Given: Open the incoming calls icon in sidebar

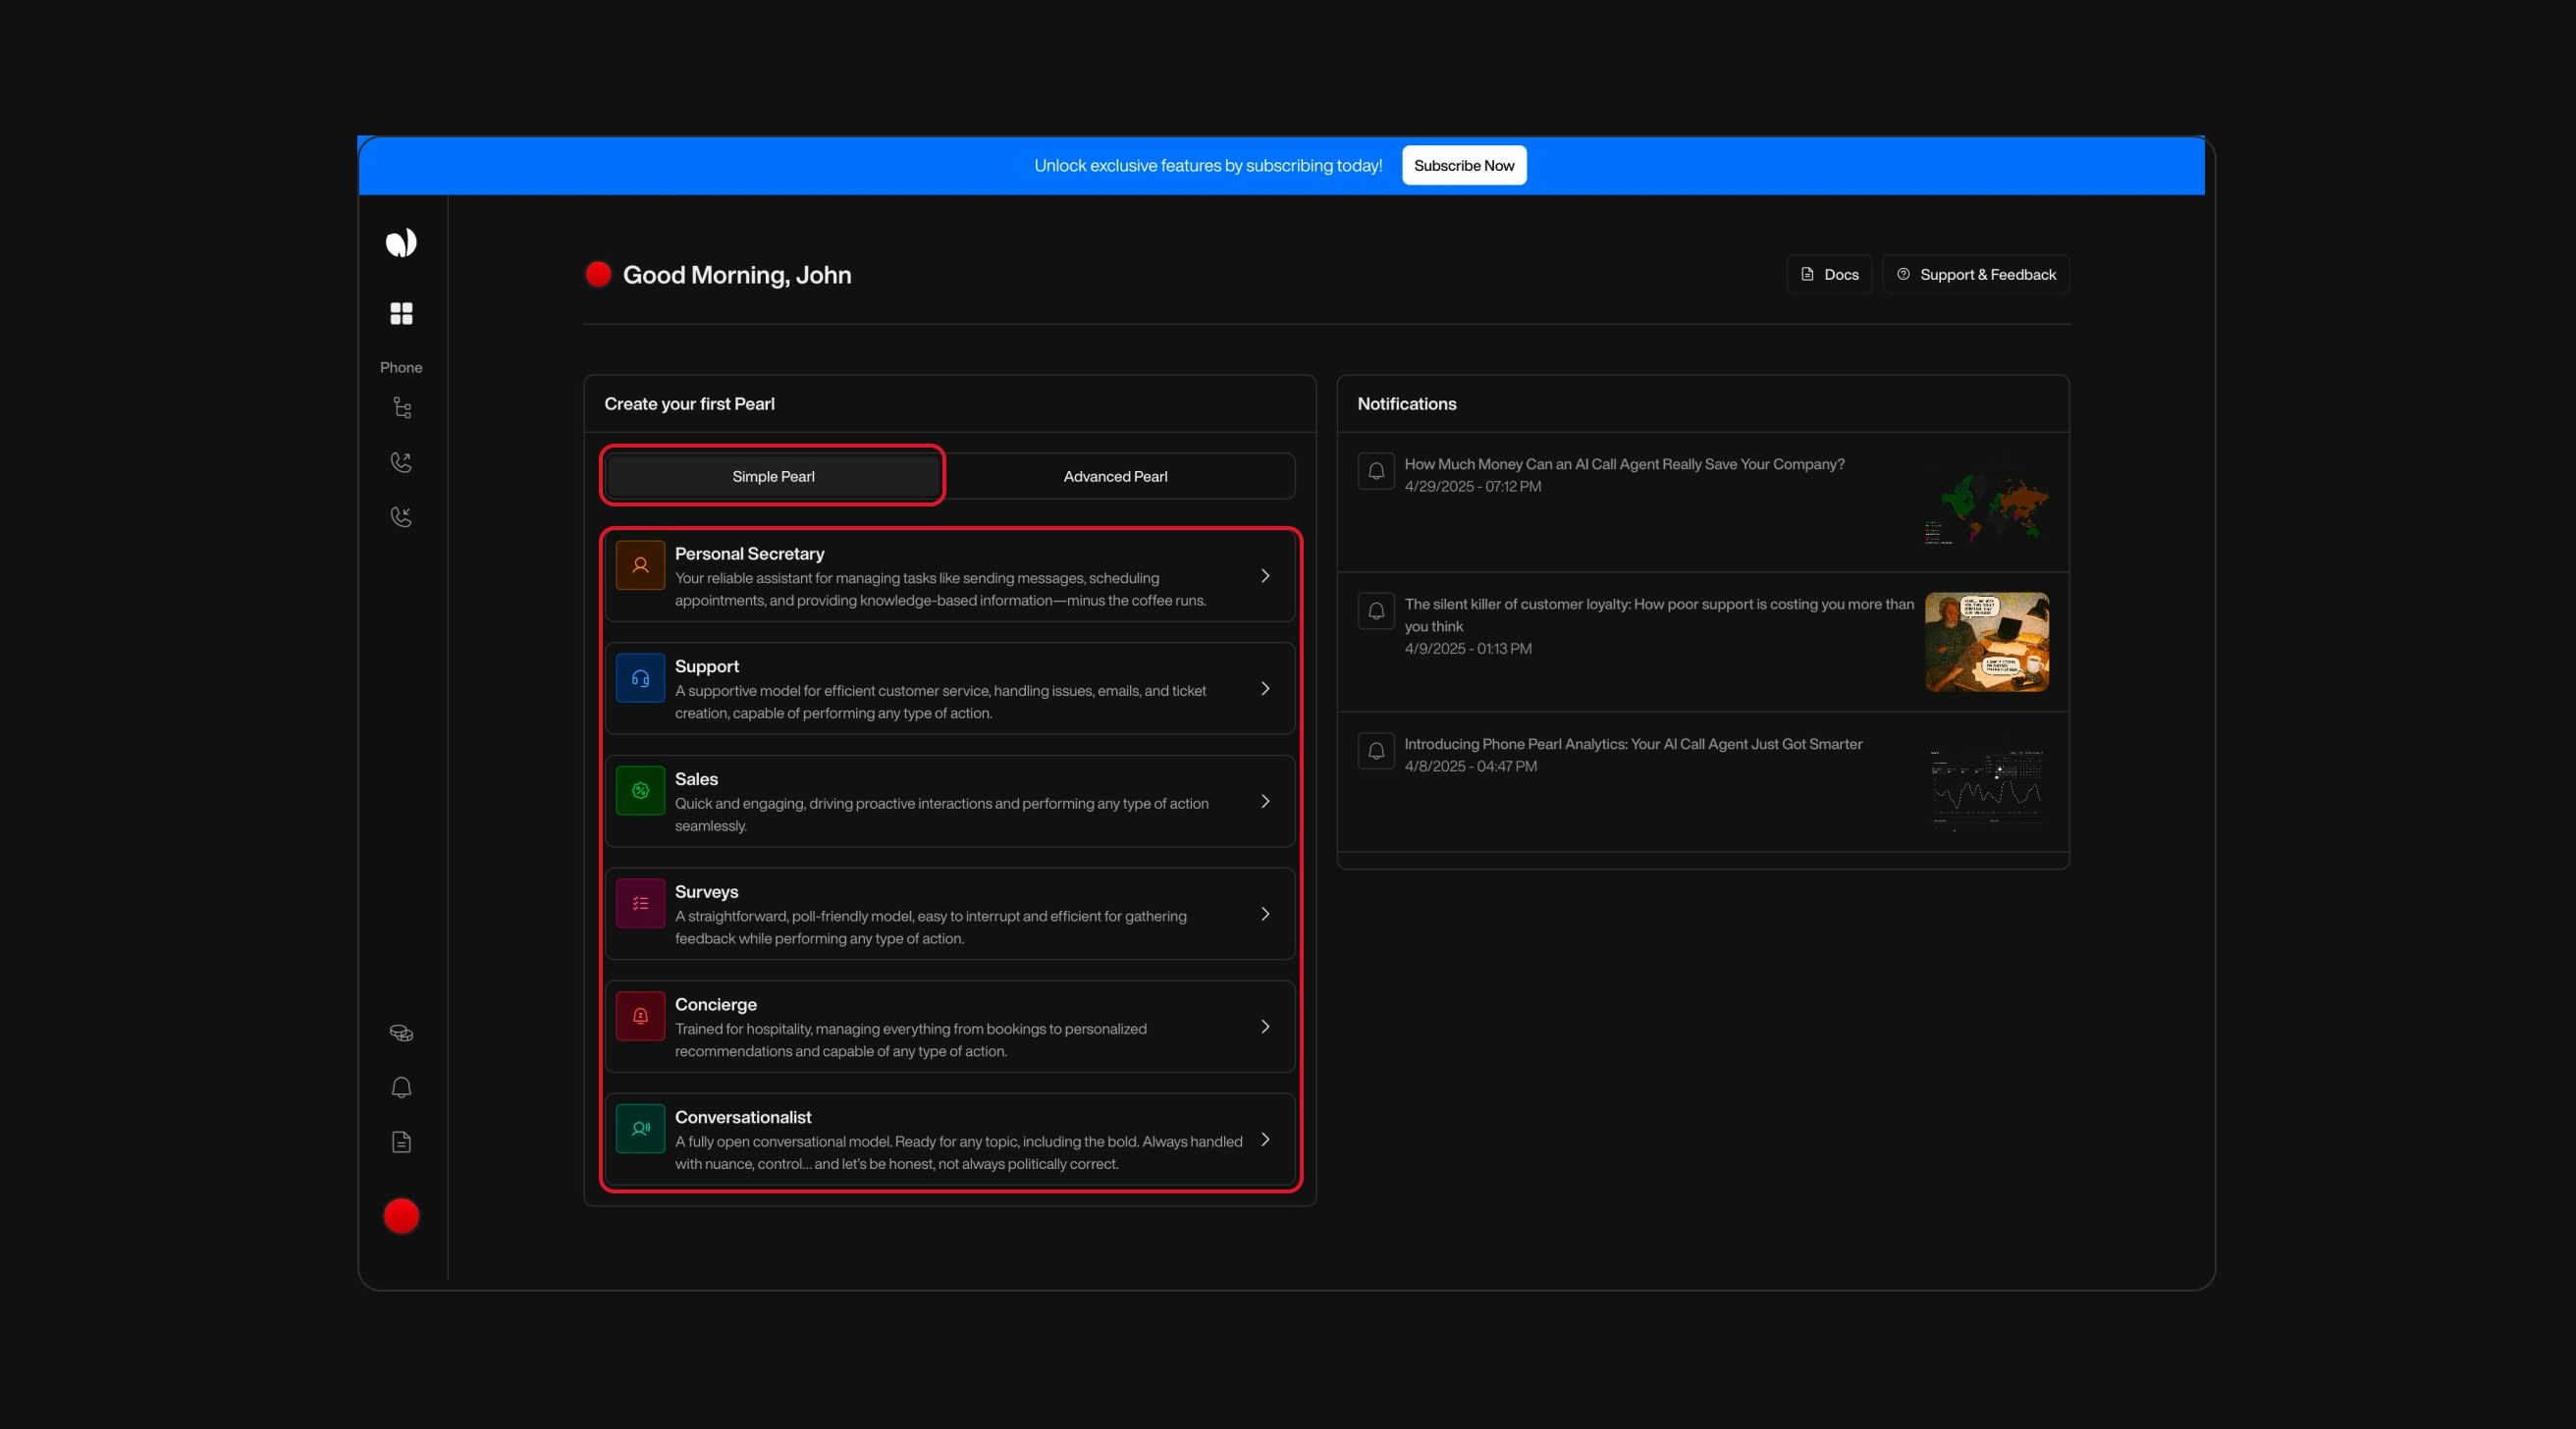Looking at the screenshot, I should (401, 516).
